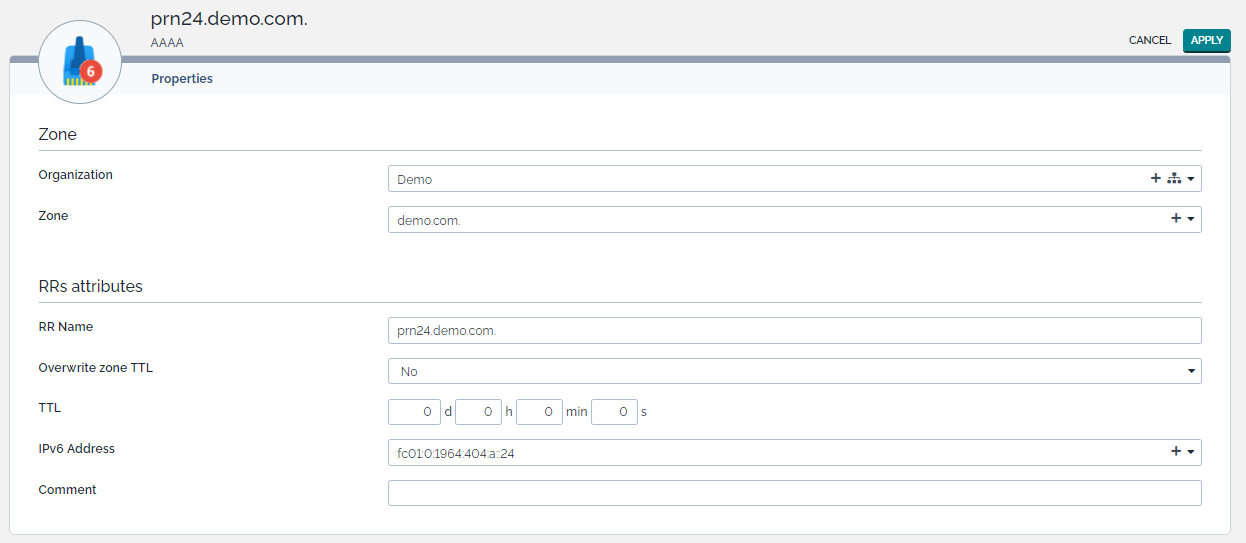Open the hierarchy tree icon in Organization field
1246x543 pixels.
tap(1174, 179)
